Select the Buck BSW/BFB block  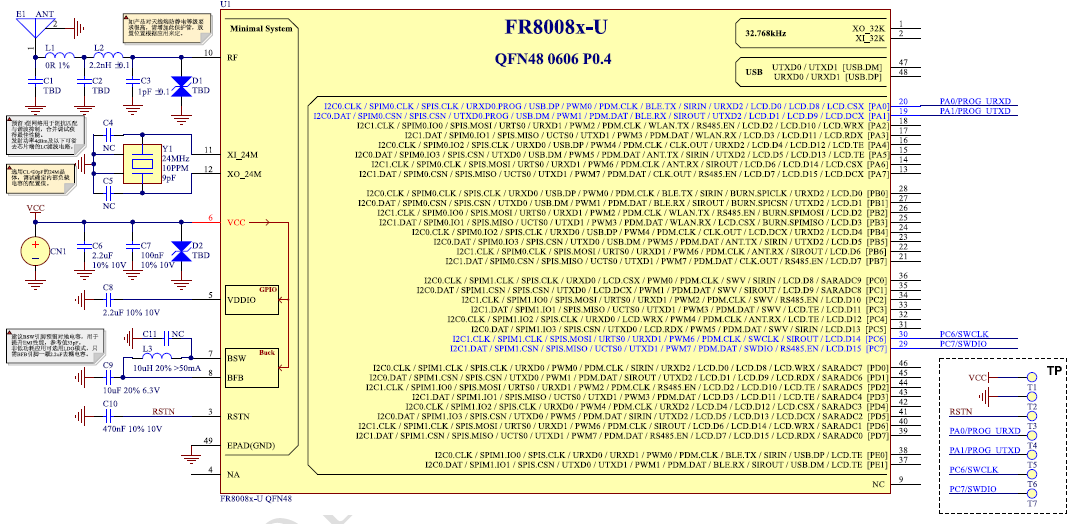[253, 367]
